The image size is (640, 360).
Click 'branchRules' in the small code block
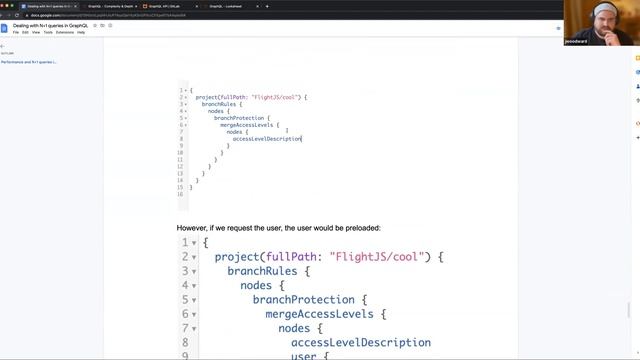[219, 104]
